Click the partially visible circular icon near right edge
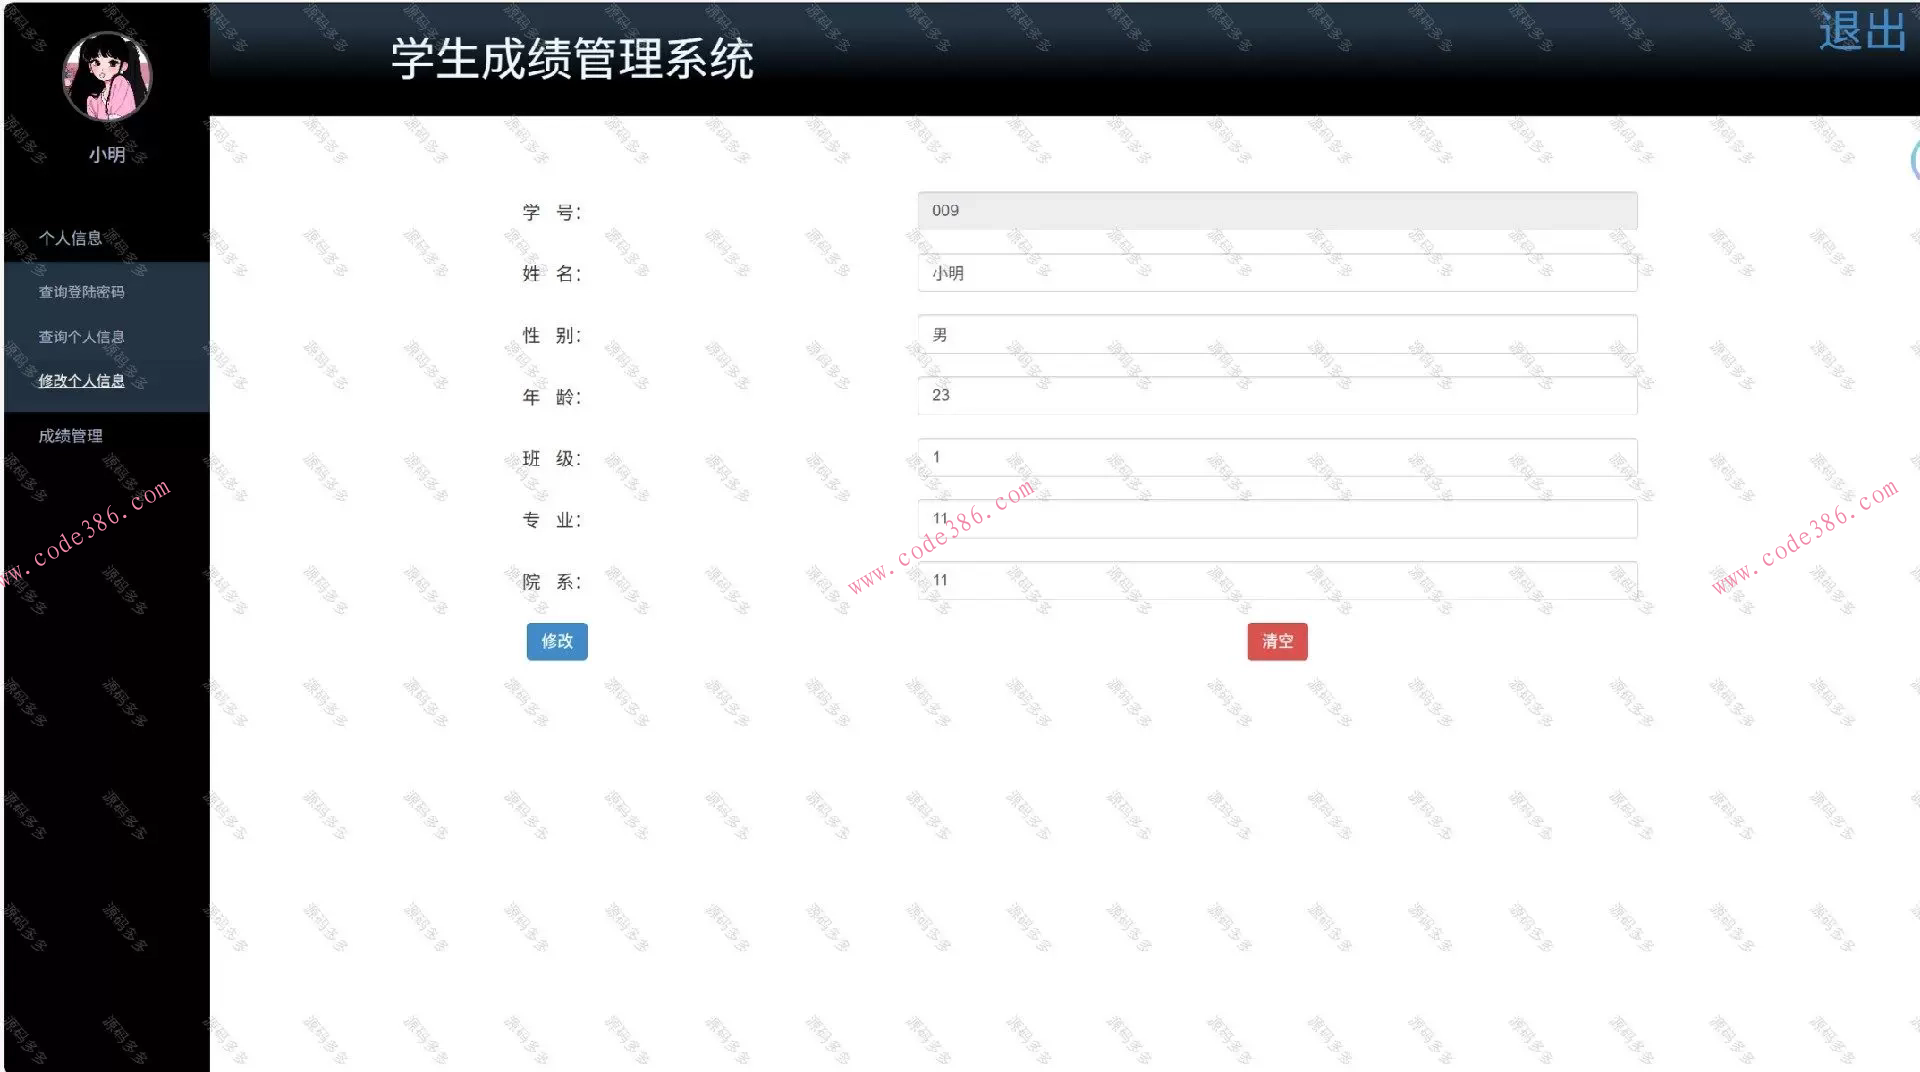Viewport: 1920px width, 1072px height. (x=1914, y=160)
